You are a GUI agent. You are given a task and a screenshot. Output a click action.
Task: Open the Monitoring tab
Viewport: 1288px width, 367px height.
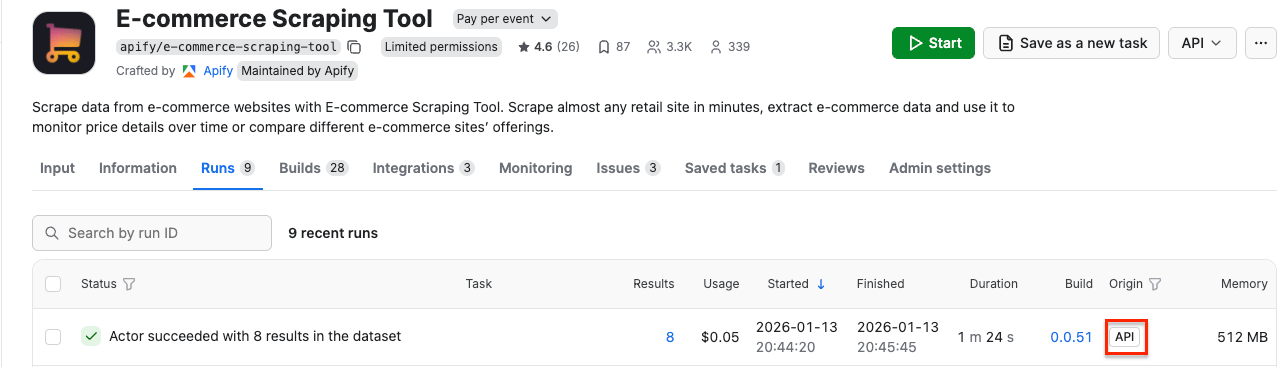535,168
